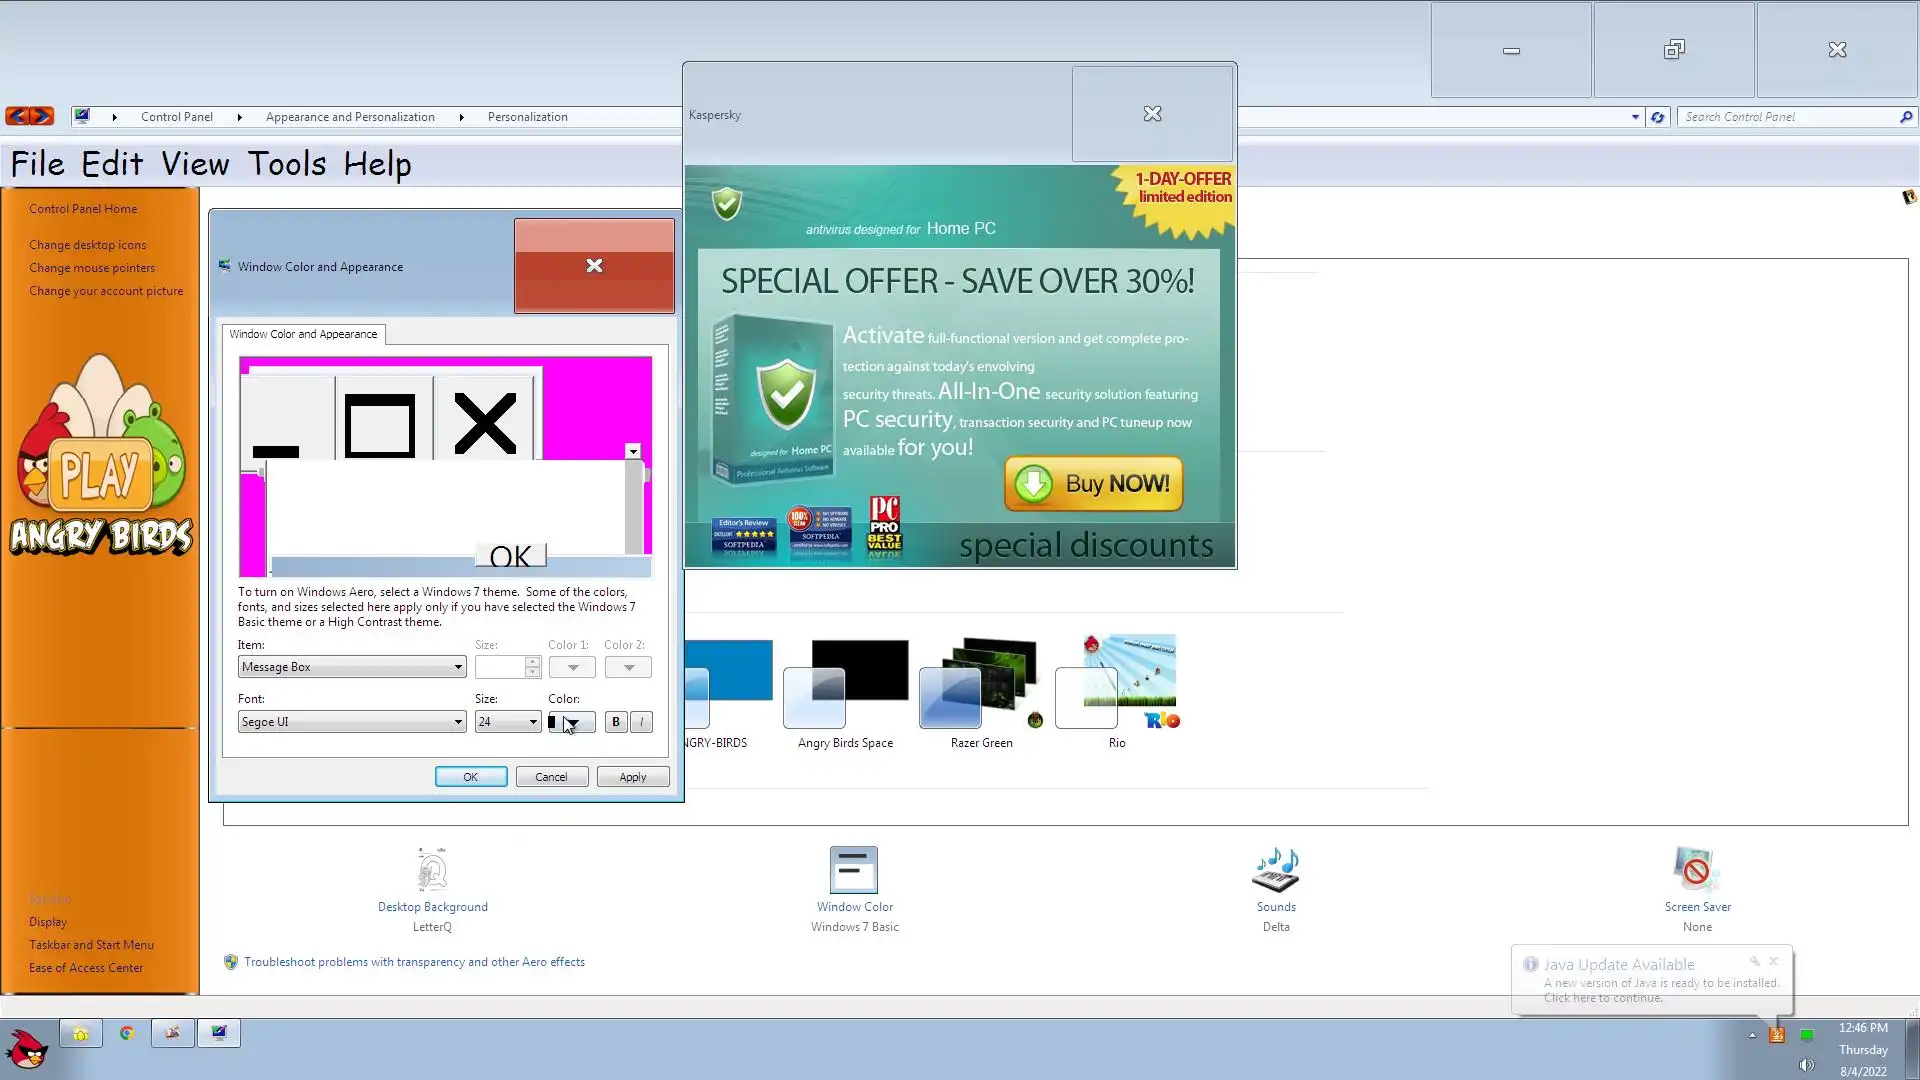Open the Tools menu
This screenshot has height=1080, width=1920.
click(x=287, y=164)
